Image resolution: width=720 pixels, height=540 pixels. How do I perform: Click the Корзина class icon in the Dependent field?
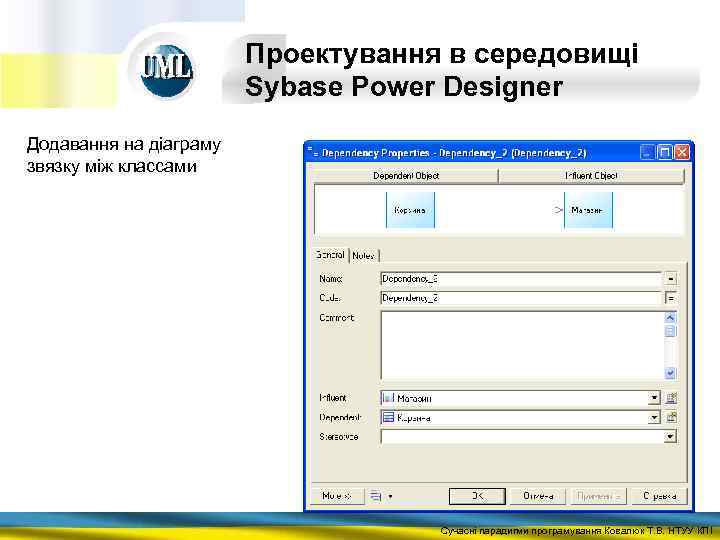pos(388,417)
